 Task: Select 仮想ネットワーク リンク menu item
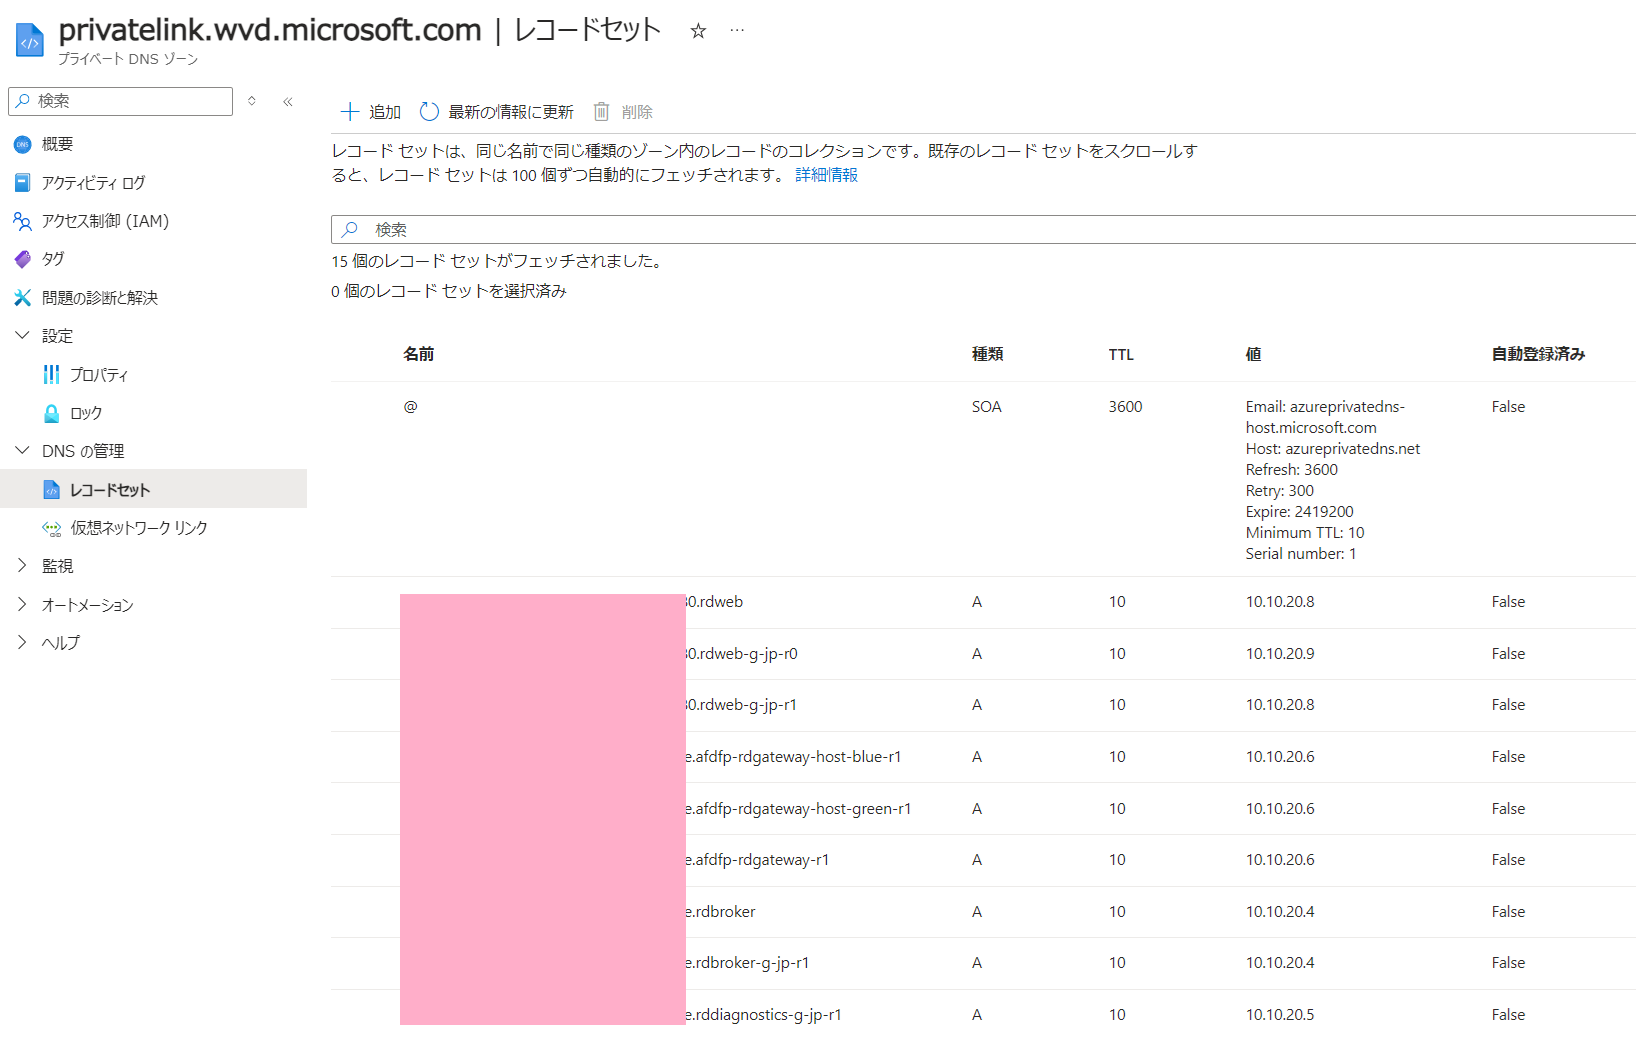[x=139, y=528]
